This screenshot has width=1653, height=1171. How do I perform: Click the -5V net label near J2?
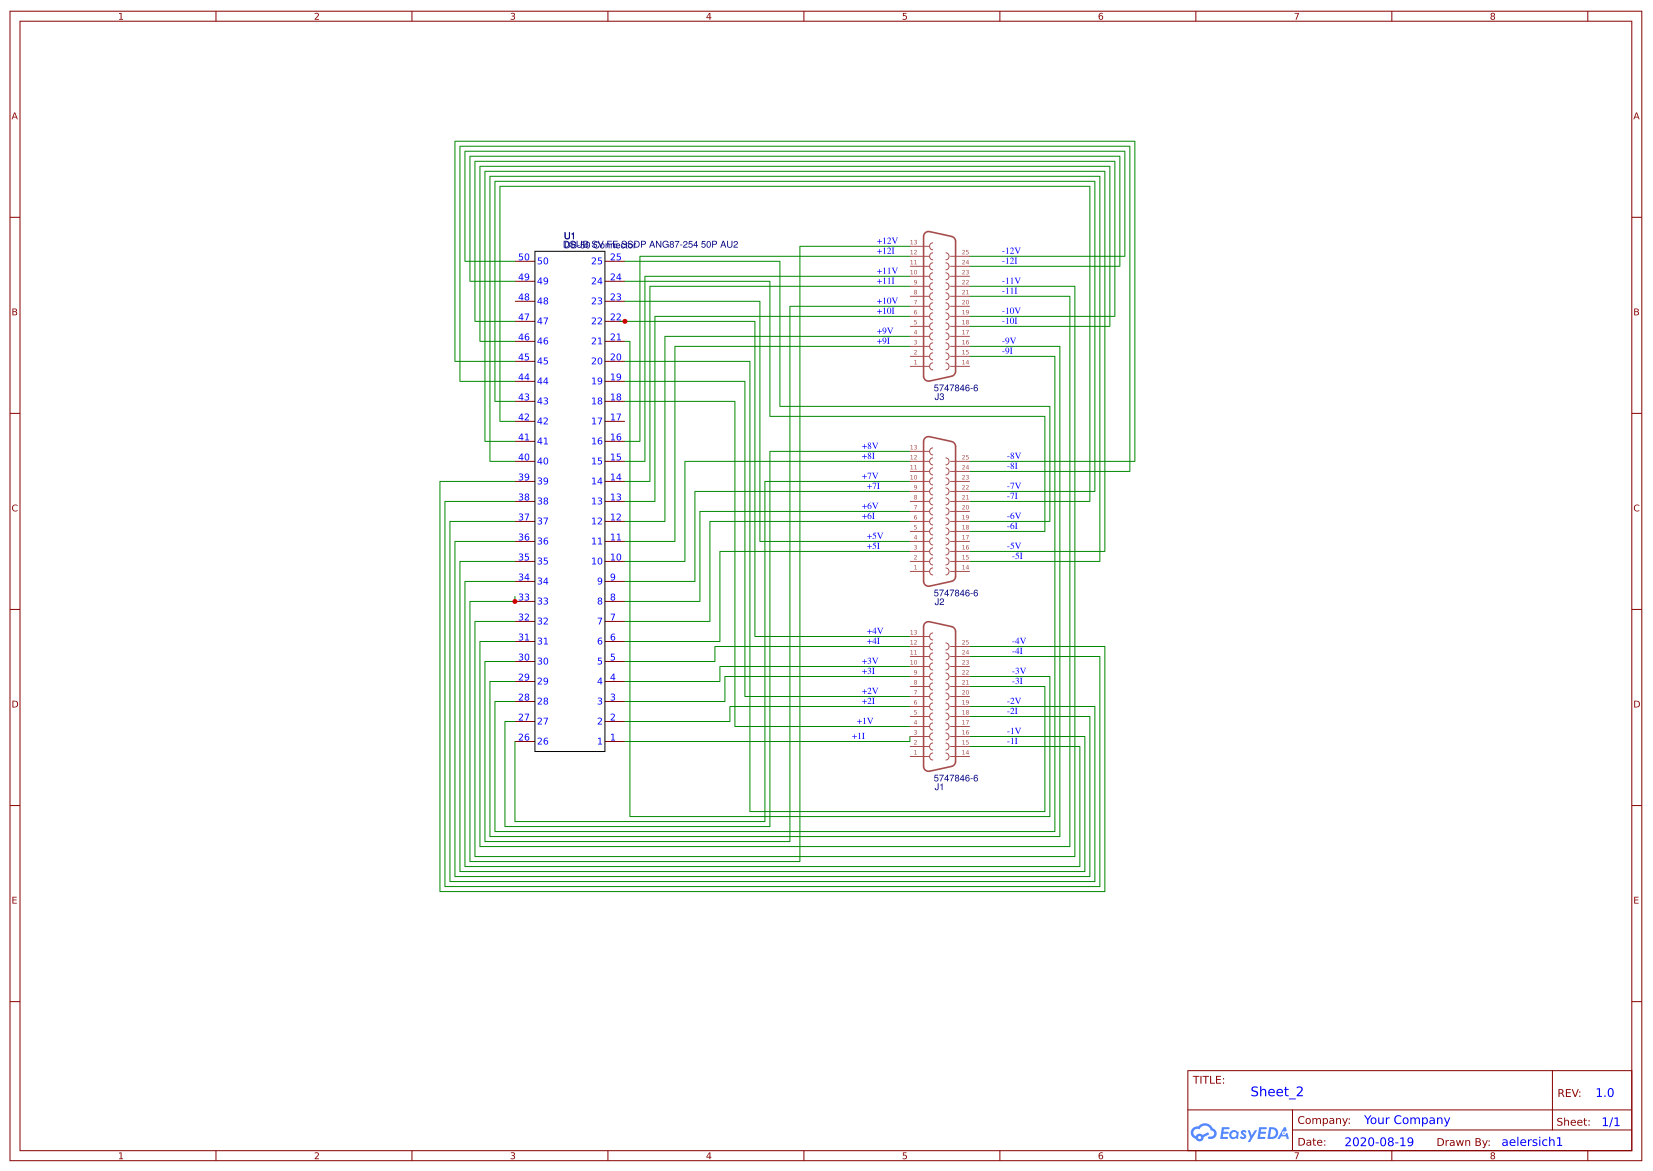click(1012, 547)
